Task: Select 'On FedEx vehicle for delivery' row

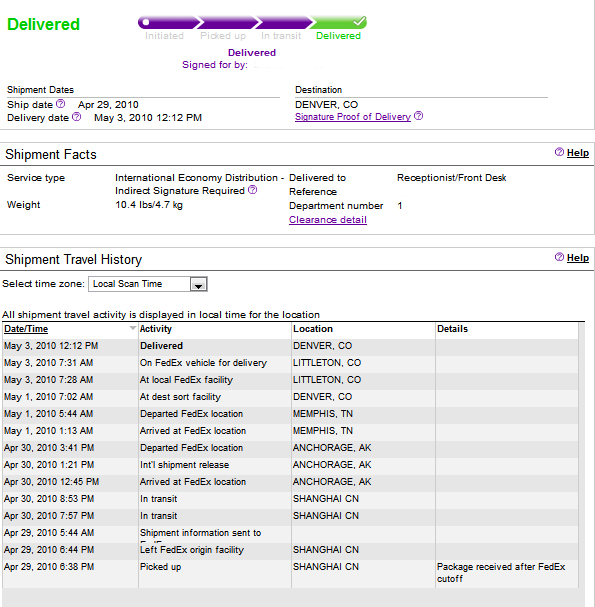Action: coord(290,363)
